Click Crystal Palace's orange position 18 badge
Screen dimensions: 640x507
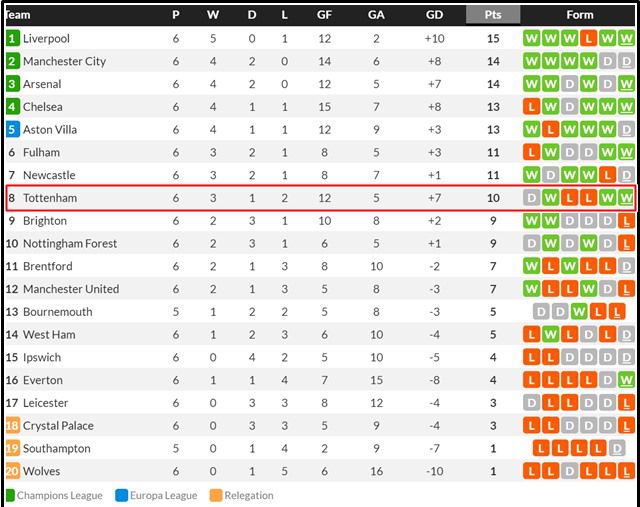pyautogui.click(x=12, y=426)
